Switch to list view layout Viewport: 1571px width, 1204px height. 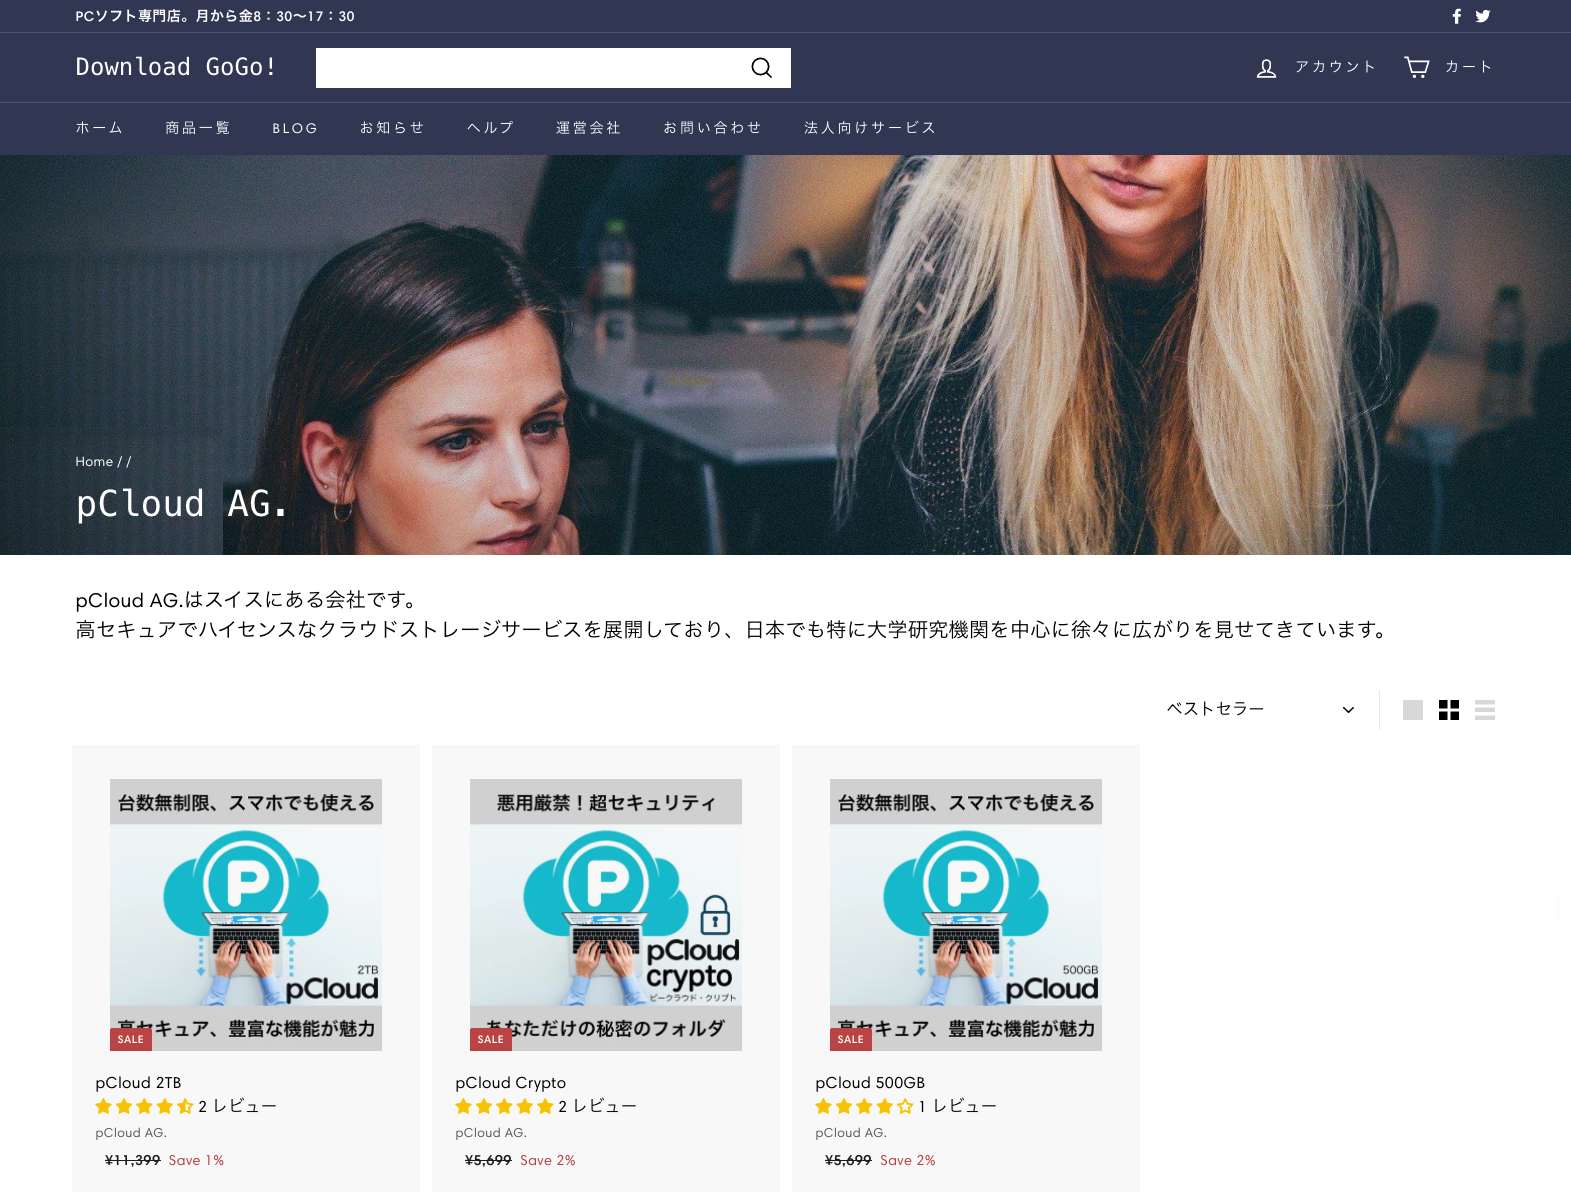click(x=1485, y=710)
